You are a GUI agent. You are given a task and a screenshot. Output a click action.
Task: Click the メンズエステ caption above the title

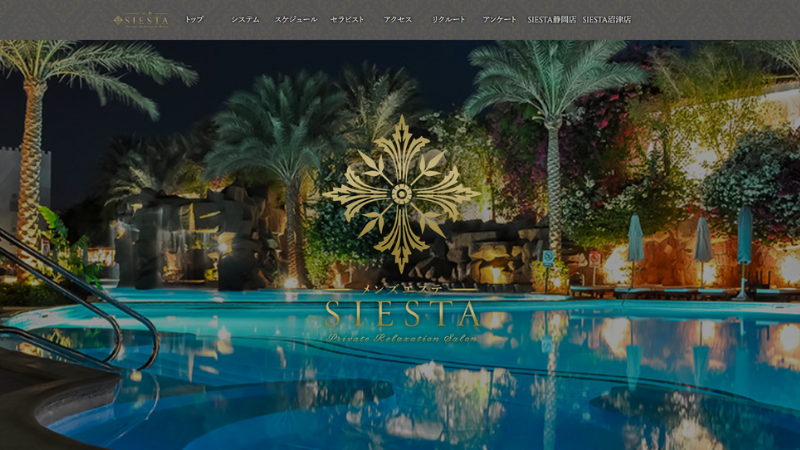coord(402,289)
